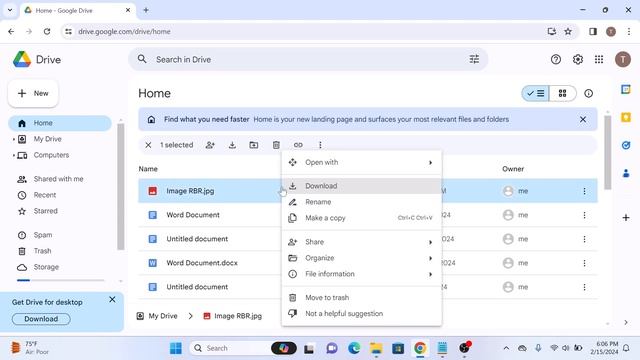The image size is (640, 360).
Task: Click download icon in selection toolbar
Action: (x=232, y=145)
